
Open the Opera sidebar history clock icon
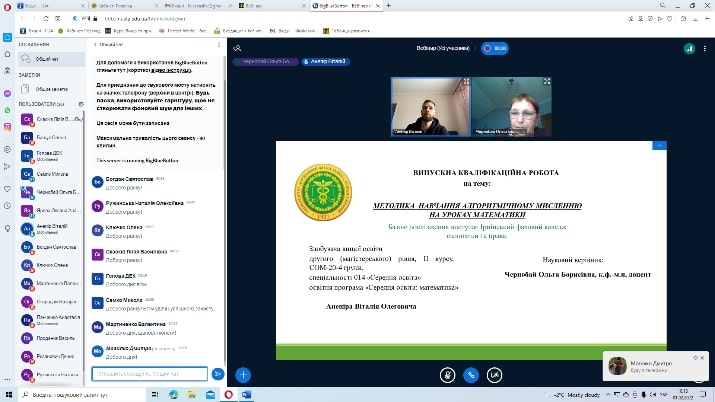click(x=7, y=206)
